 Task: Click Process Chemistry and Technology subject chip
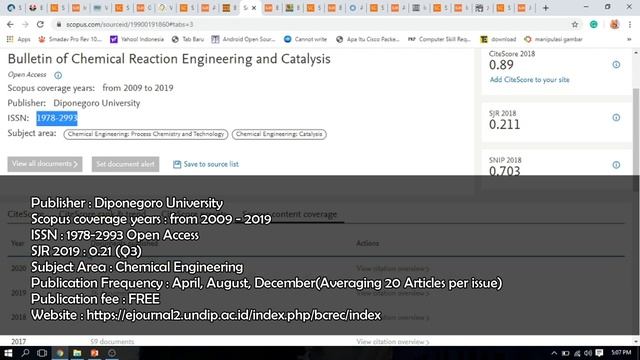point(146,134)
